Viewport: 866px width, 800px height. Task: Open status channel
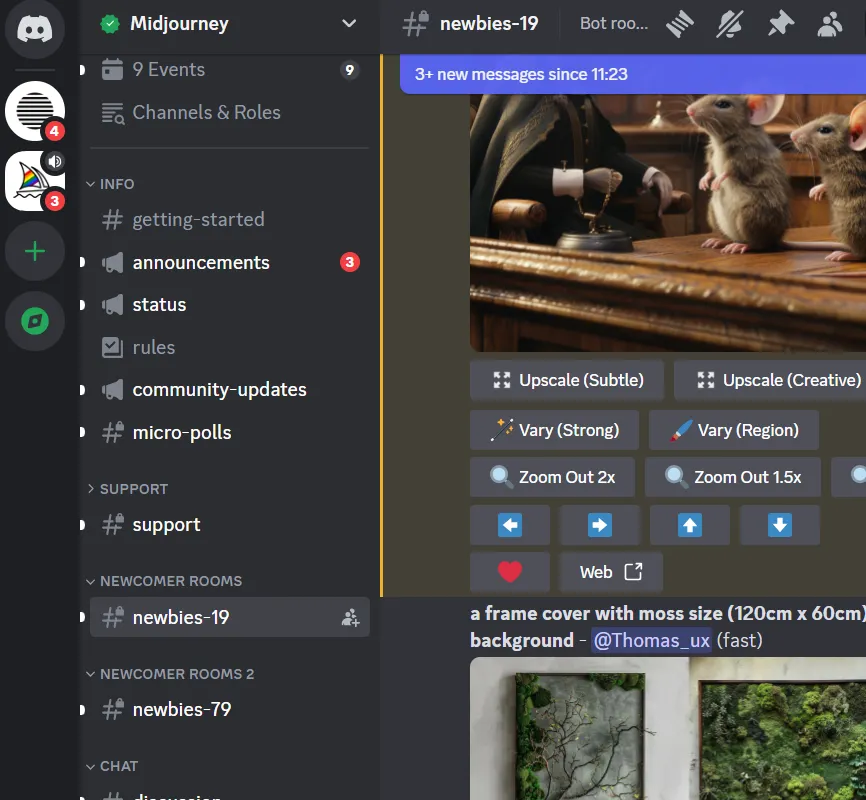229,304
